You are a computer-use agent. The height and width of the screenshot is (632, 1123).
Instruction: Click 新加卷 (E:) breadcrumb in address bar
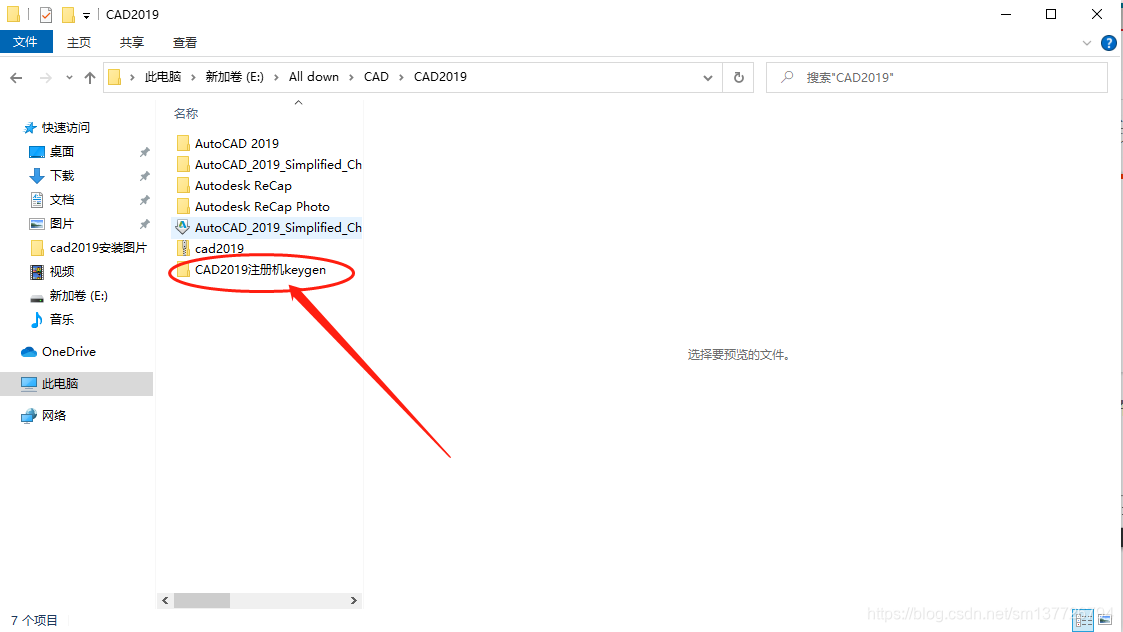(x=234, y=77)
